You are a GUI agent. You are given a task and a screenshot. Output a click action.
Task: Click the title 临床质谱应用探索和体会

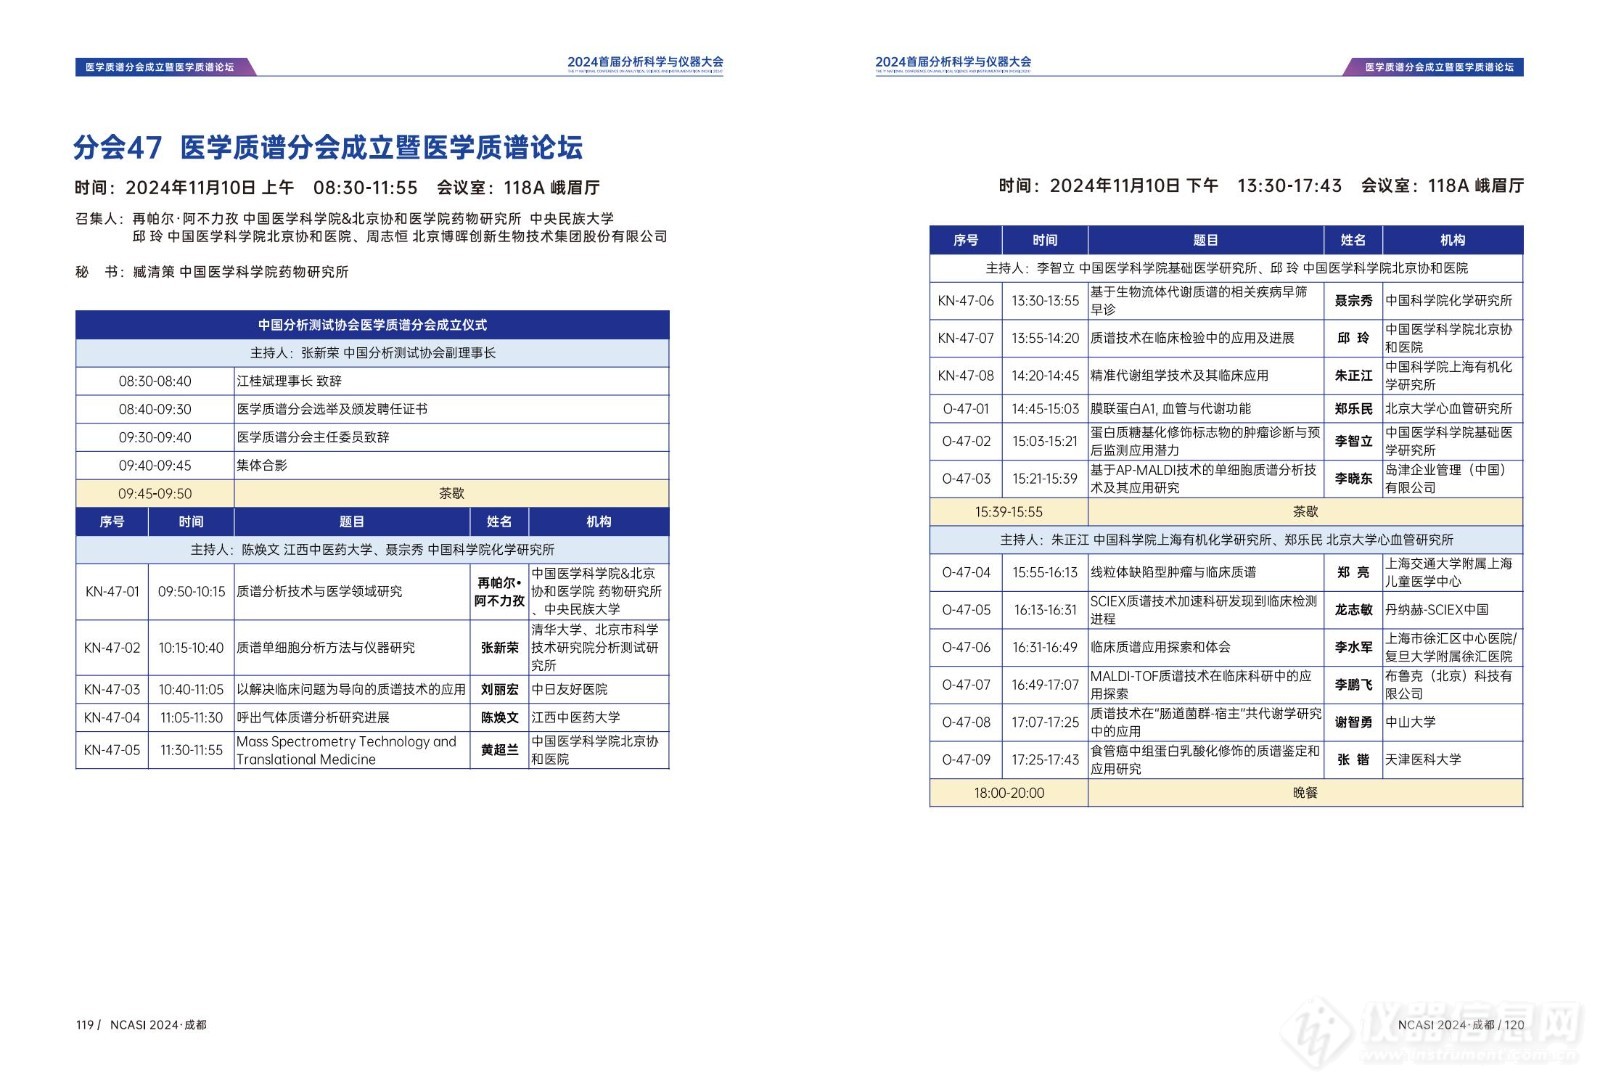coord(1160,648)
